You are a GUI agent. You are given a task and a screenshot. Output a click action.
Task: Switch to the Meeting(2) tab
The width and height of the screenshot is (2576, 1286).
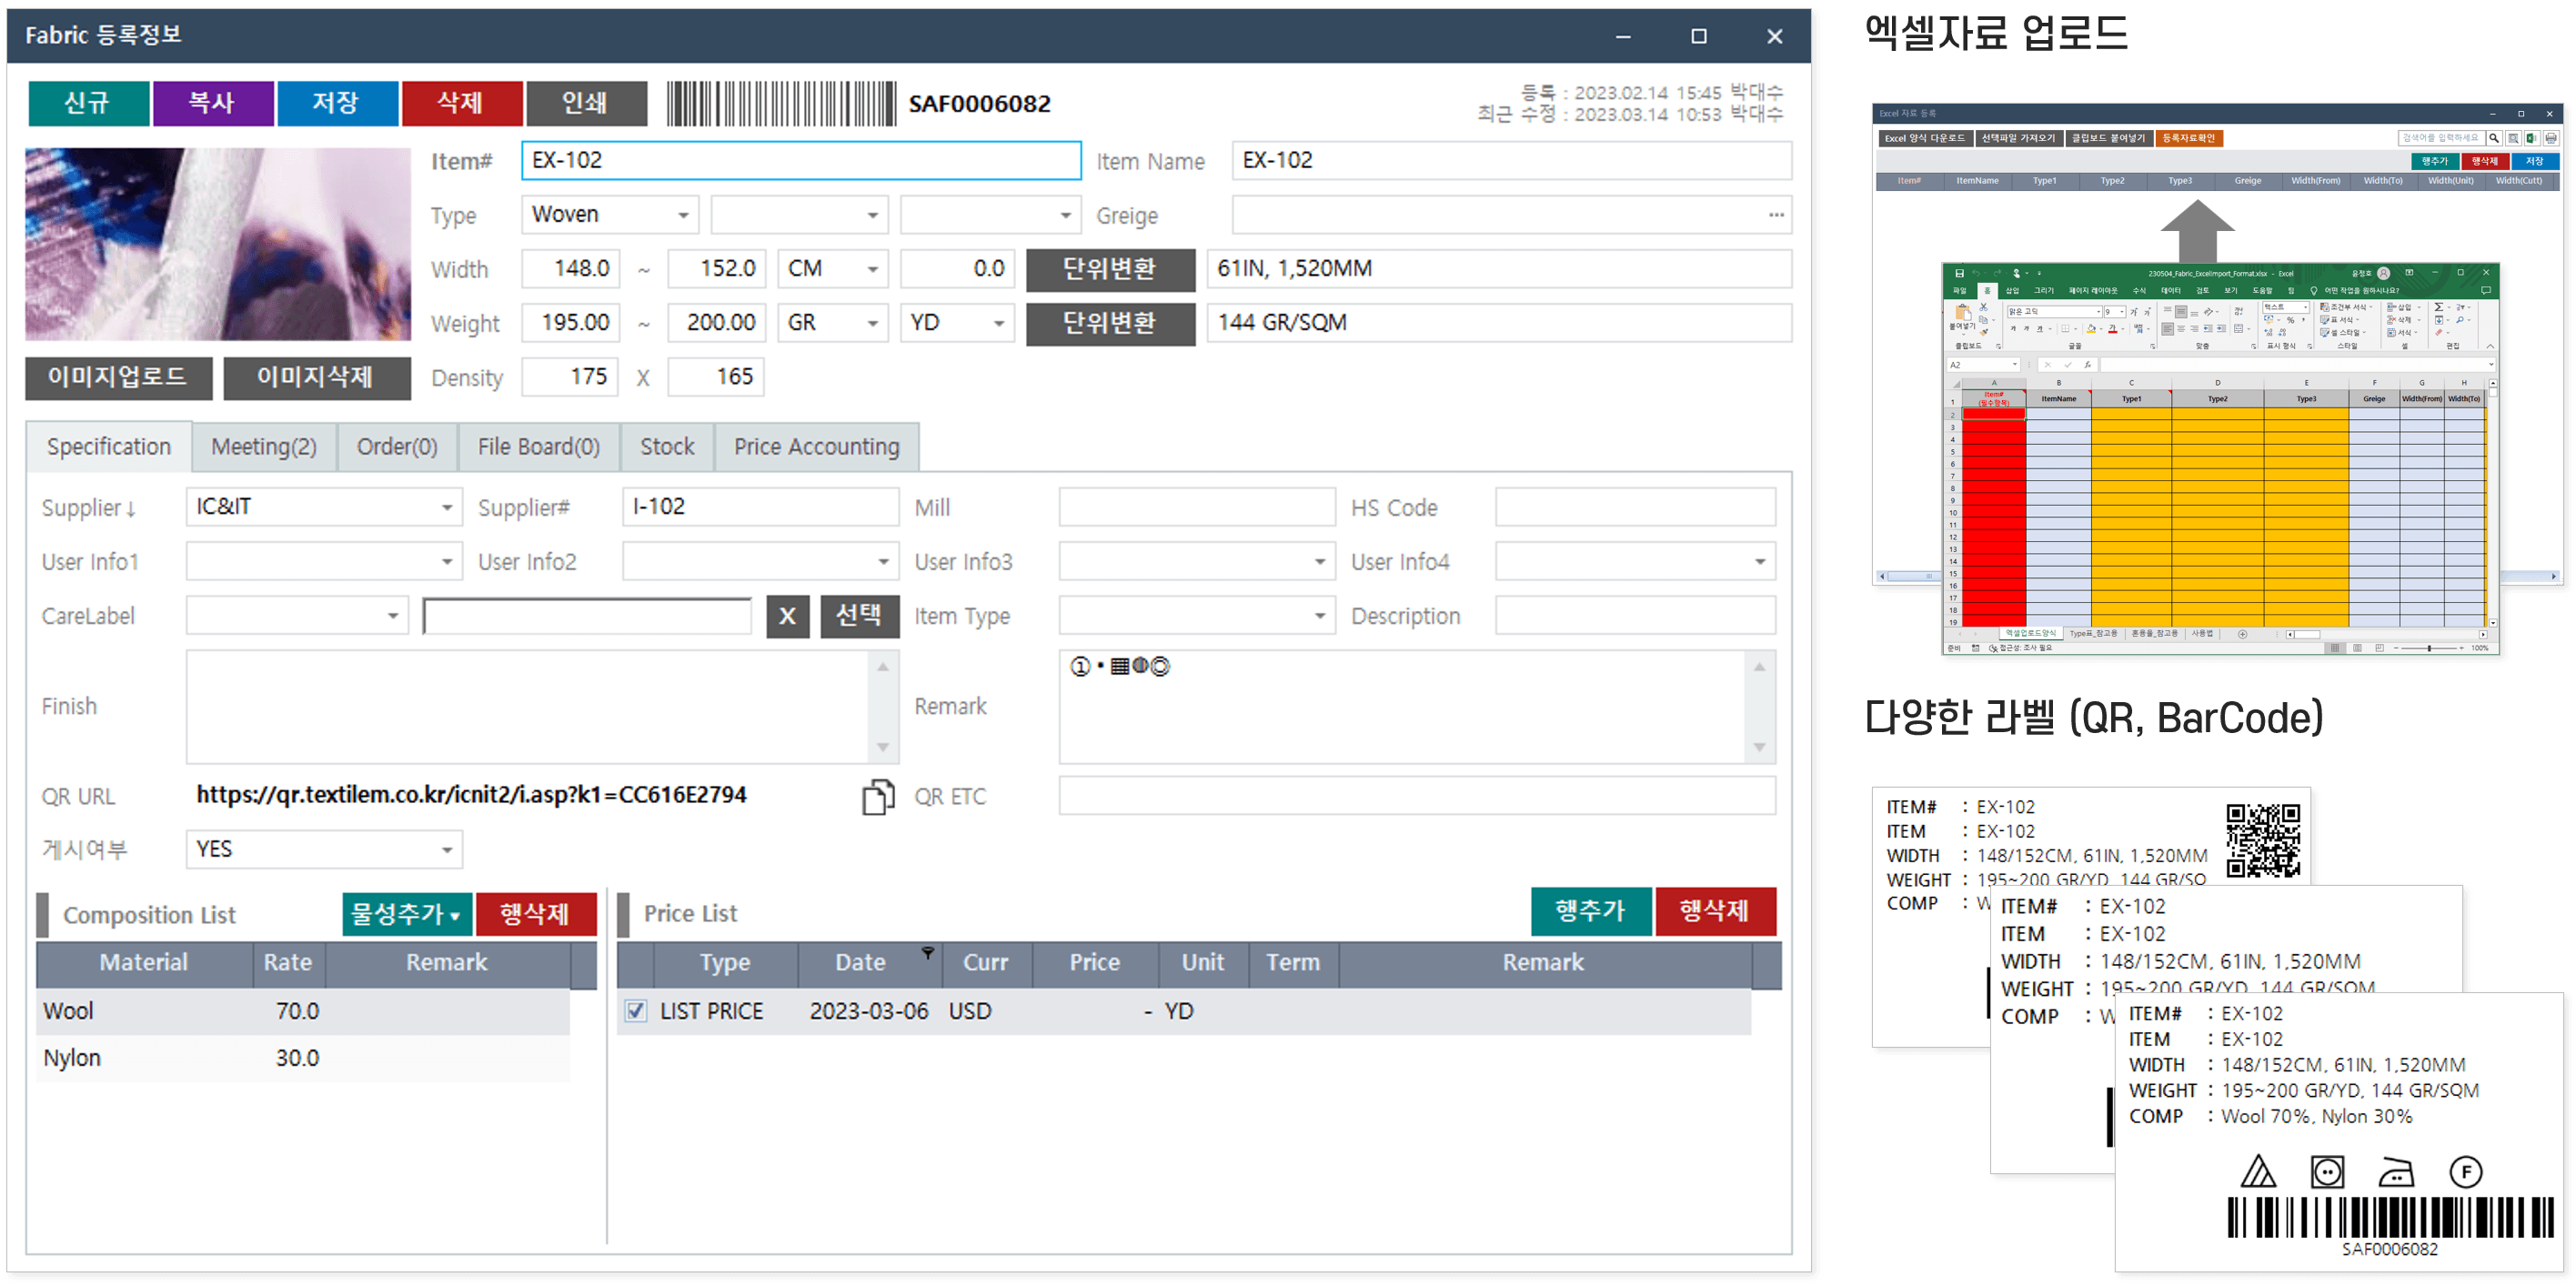pyautogui.click(x=264, y=447)
